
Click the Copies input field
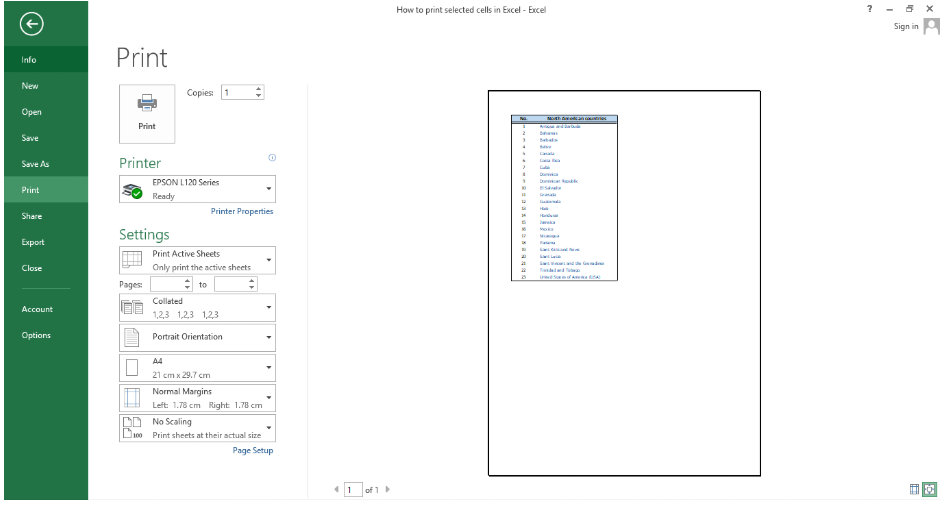coord(238,93)
